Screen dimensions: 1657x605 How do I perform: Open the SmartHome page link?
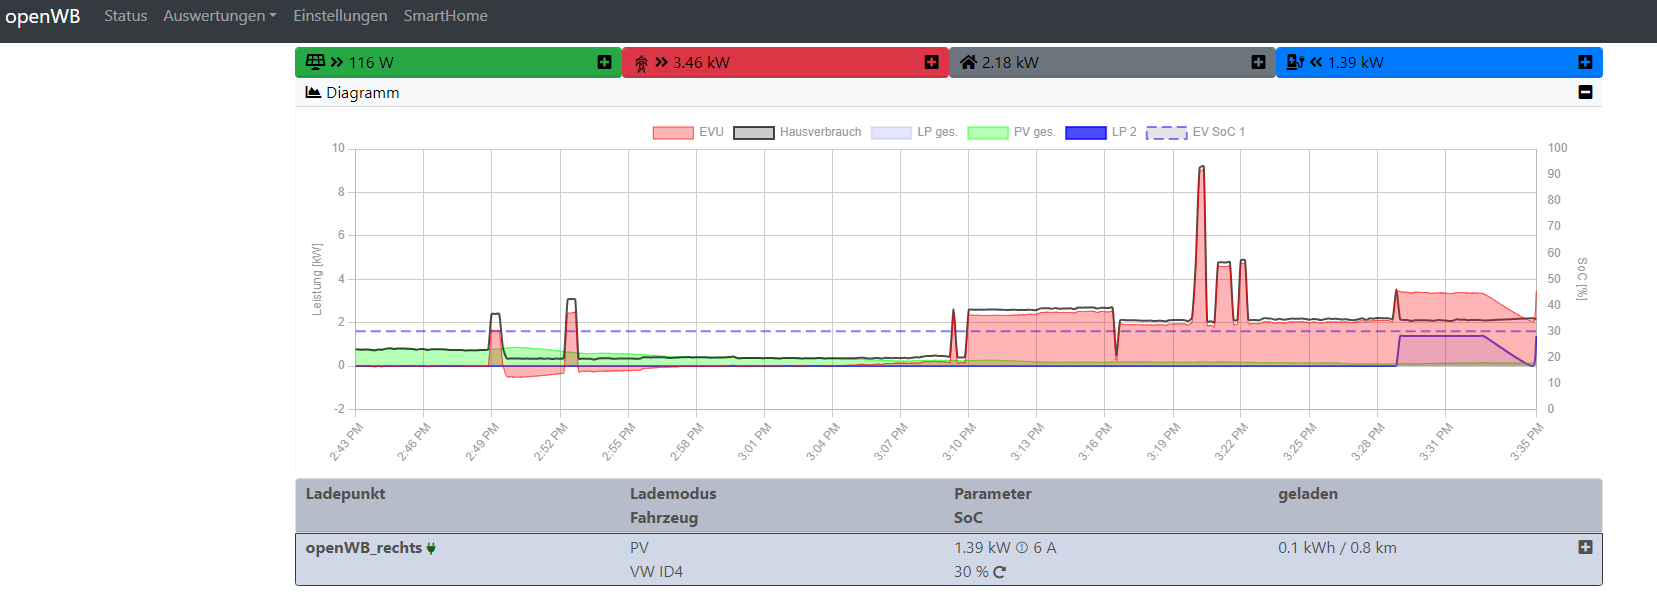click(445, 16)
